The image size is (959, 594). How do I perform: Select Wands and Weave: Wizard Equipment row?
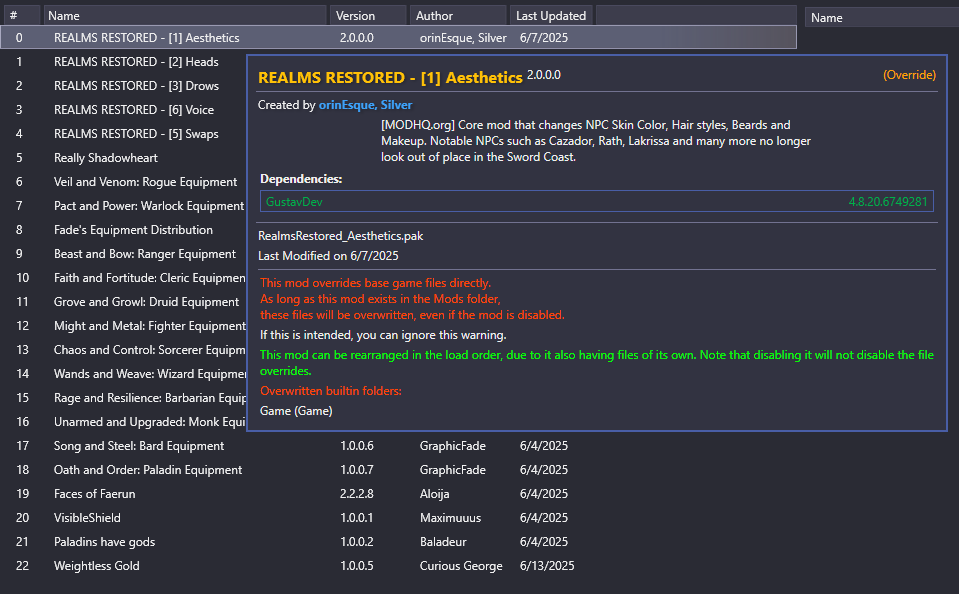coord(150,373)
